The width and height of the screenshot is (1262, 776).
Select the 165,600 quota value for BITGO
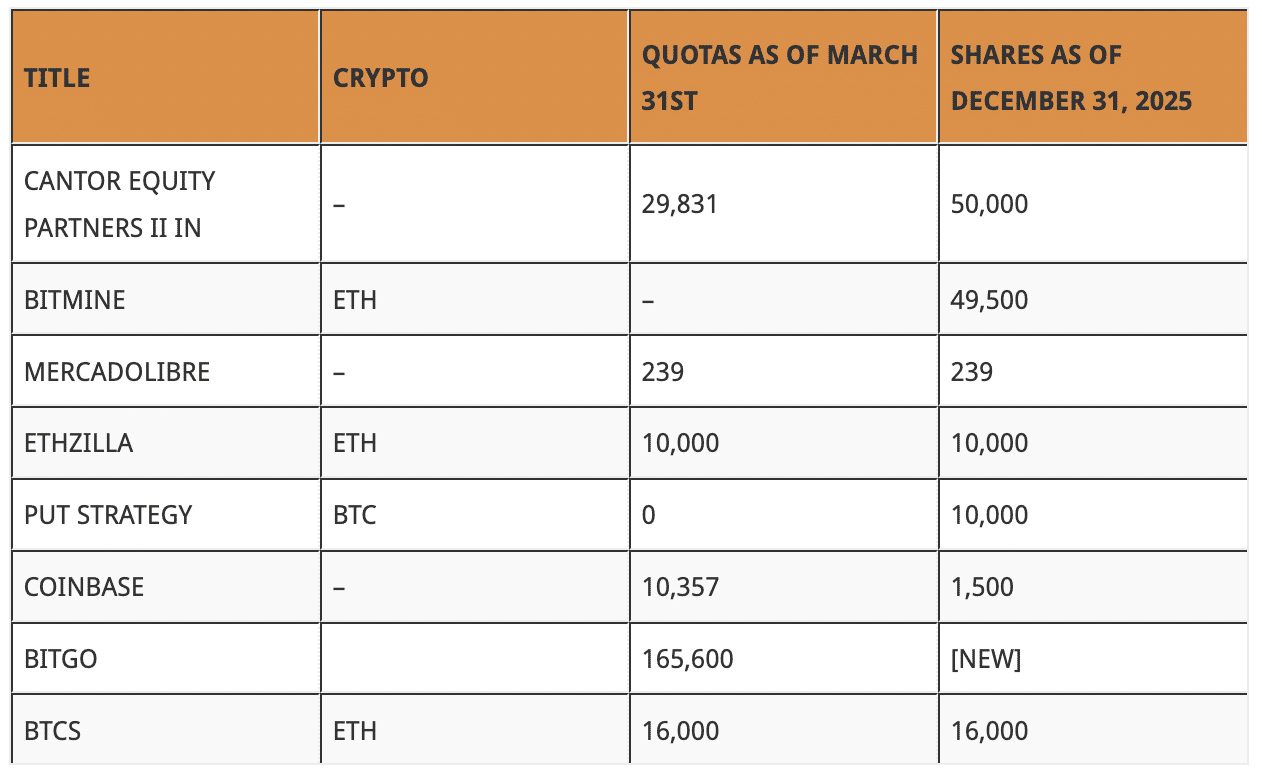click(687, 658)
